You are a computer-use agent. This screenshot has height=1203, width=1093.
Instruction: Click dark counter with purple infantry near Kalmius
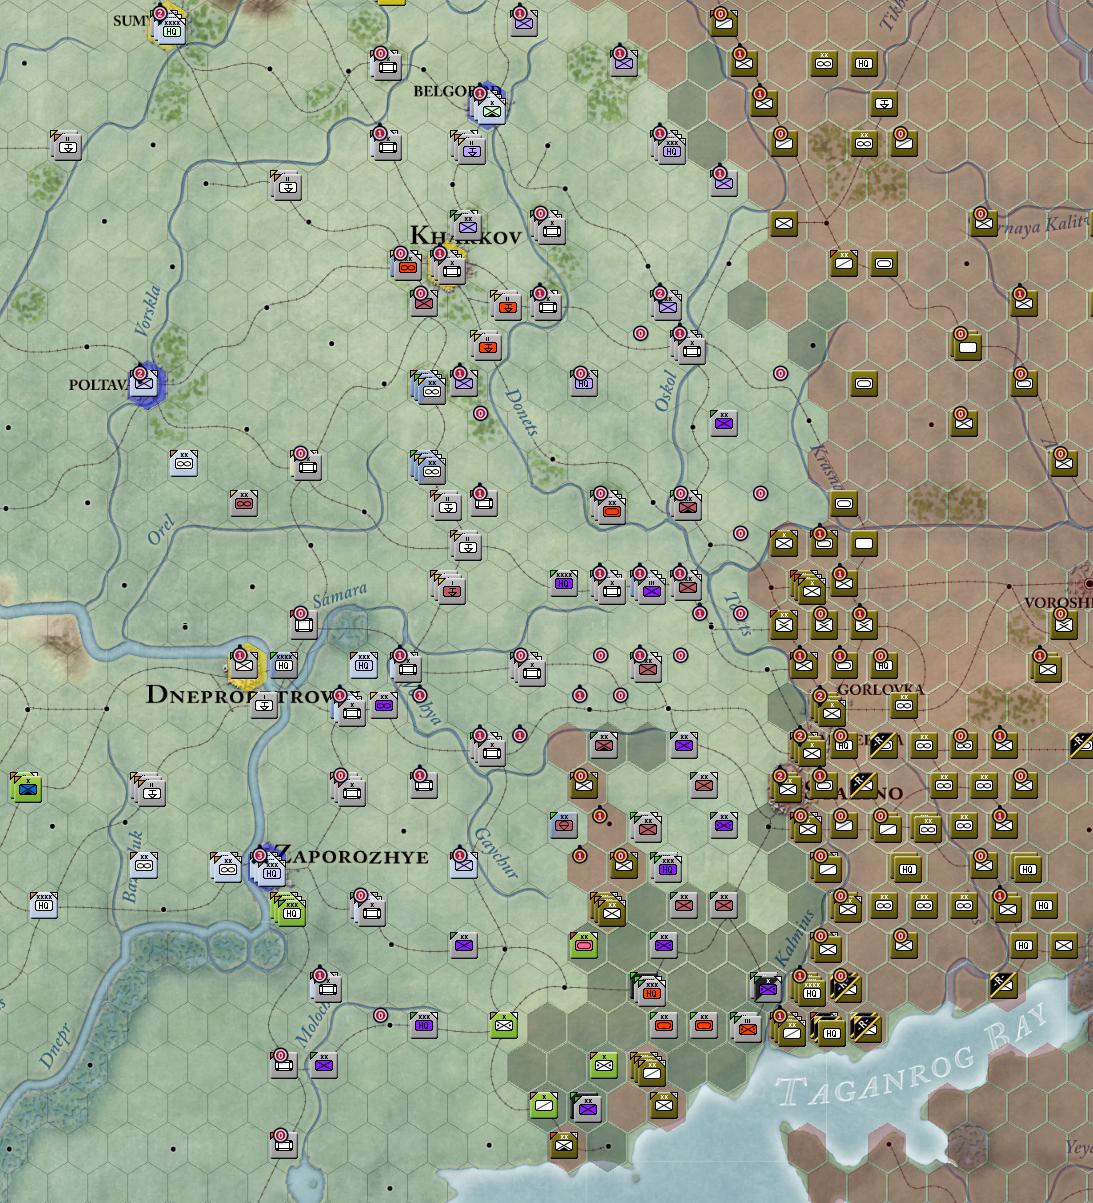(767, 987)
